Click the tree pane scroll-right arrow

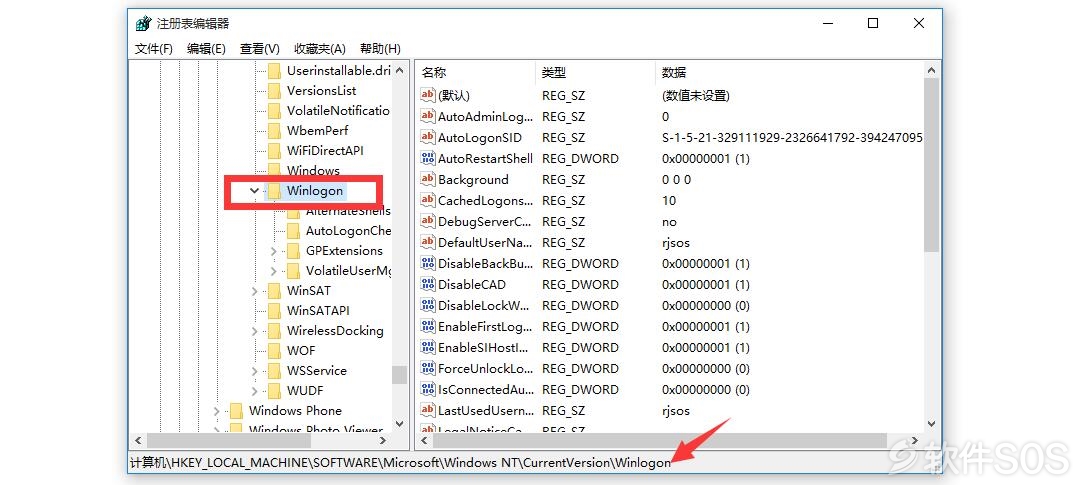coord(383,440)
